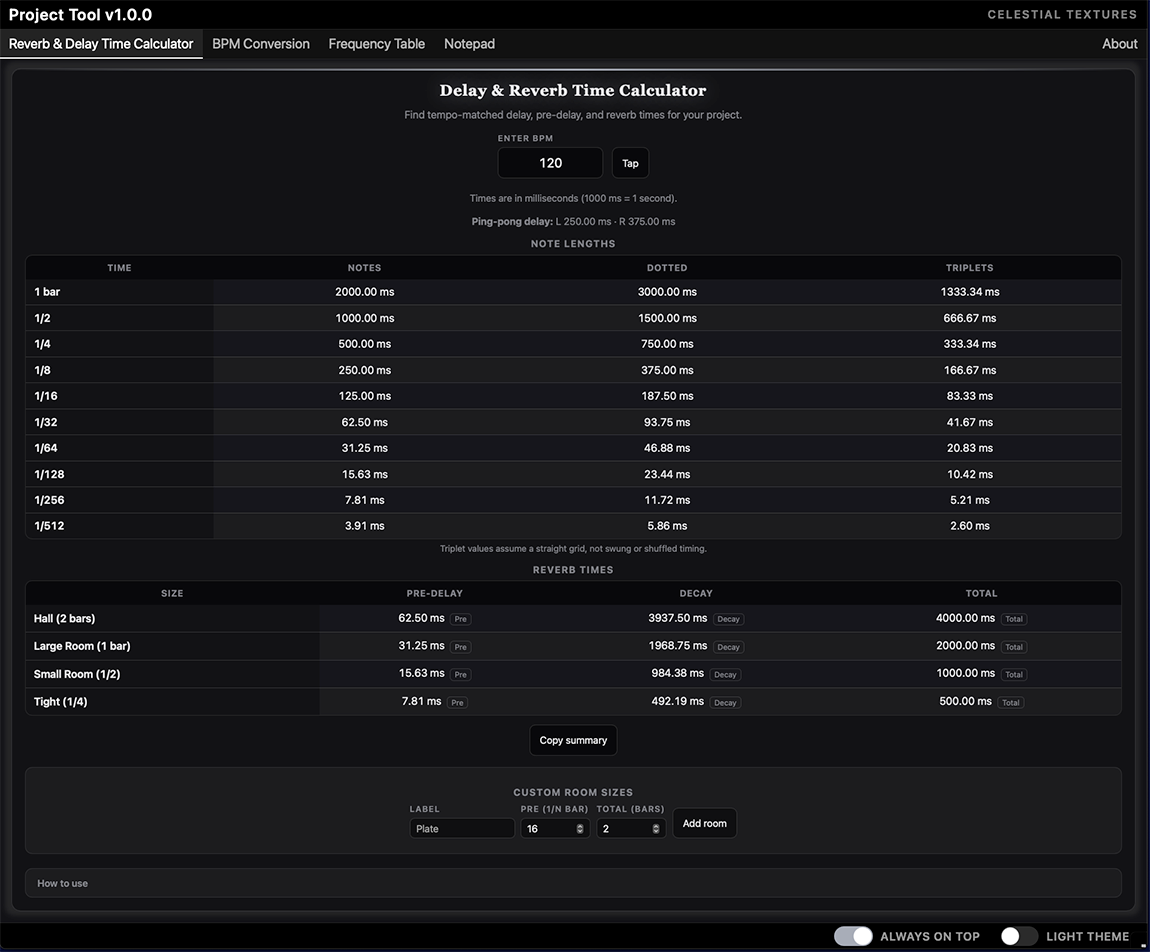Click Pre badge in Small Room row
1150x952 pixels.
(461, 675)
